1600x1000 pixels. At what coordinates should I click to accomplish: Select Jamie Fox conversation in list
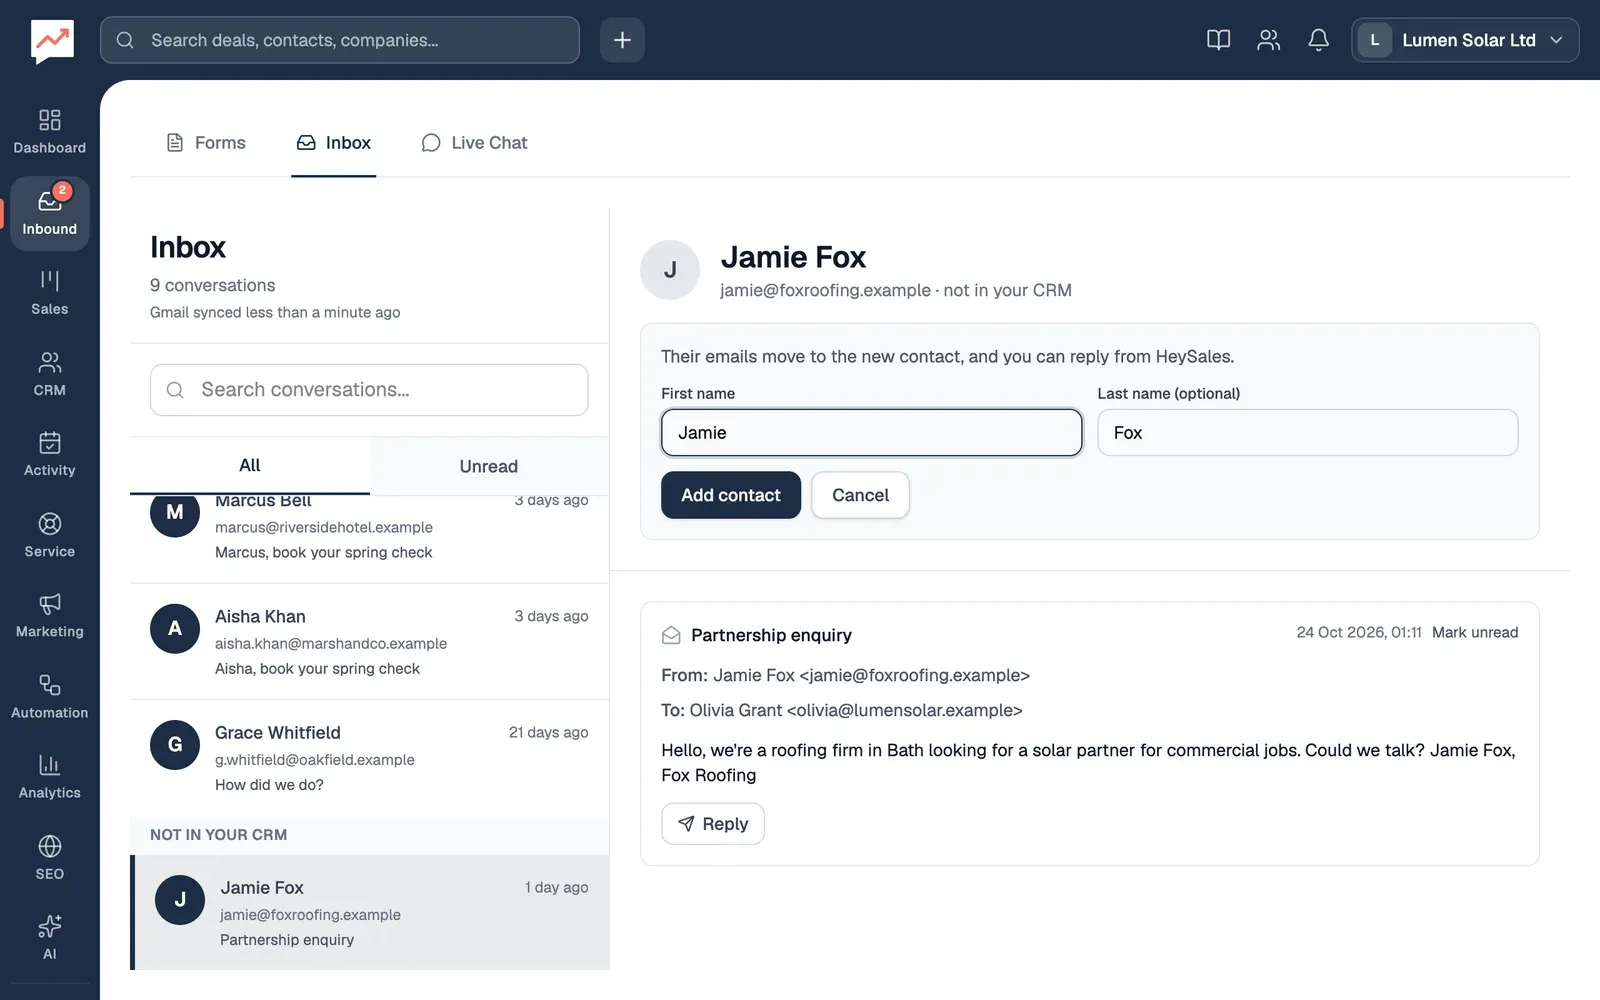pyautogui.click(x=369, y=912)
